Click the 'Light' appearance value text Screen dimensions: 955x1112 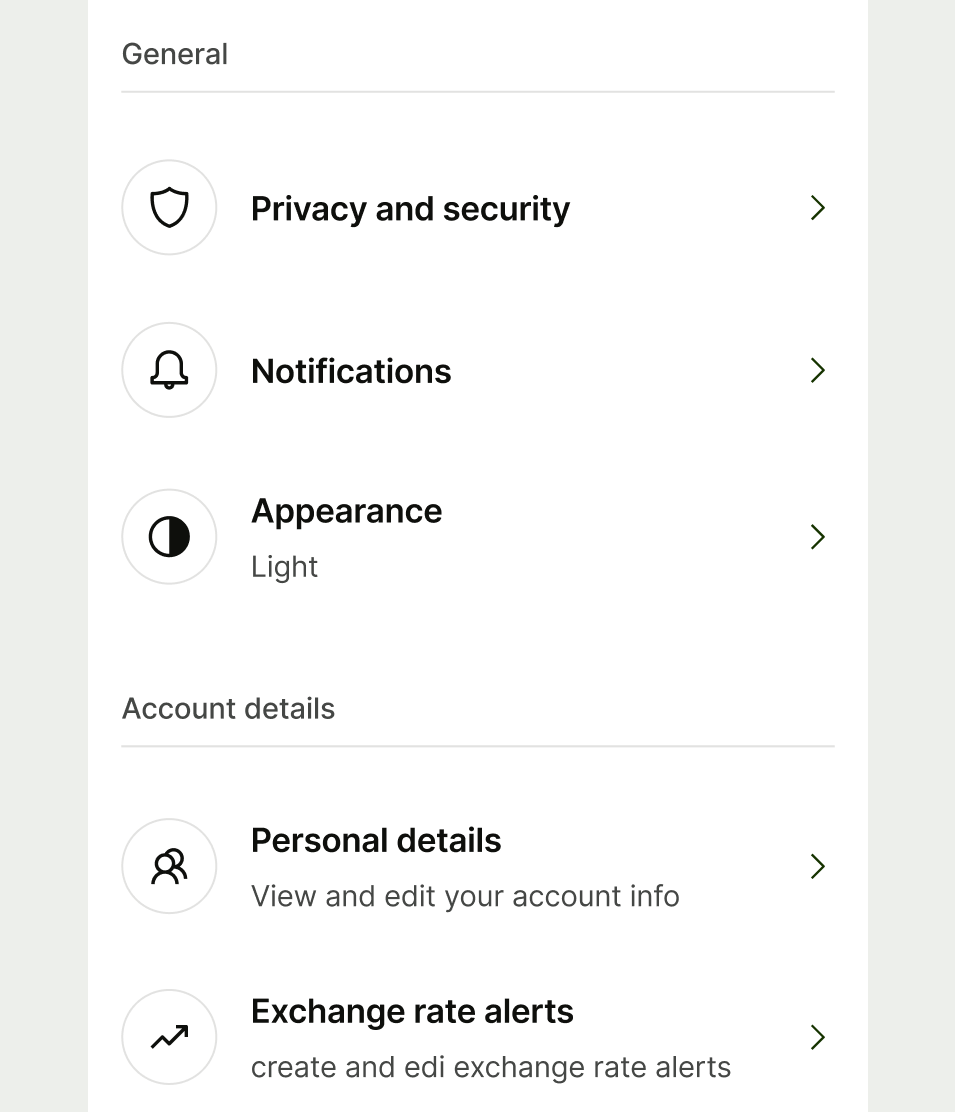284,567
